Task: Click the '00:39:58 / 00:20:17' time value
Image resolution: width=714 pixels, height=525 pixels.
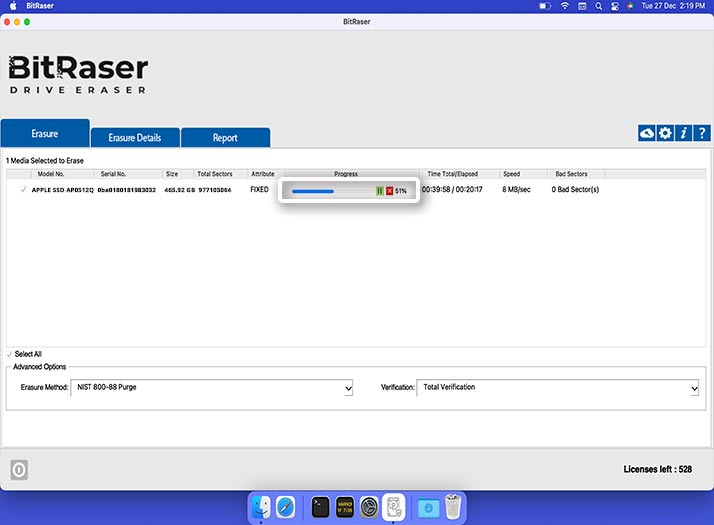Action: click(x=452, y=189)
